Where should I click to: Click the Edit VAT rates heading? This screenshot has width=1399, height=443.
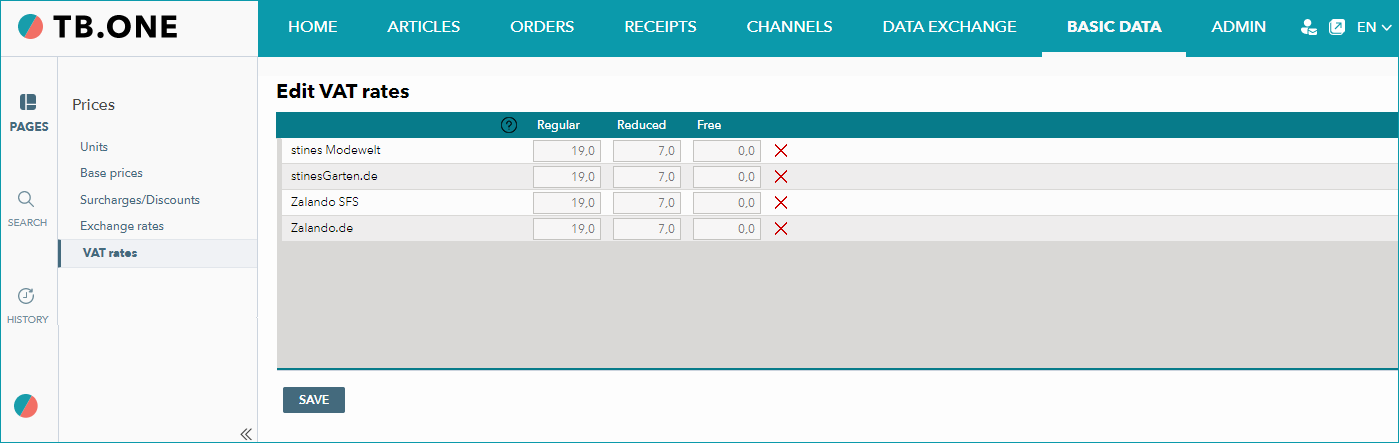(343, 91)
